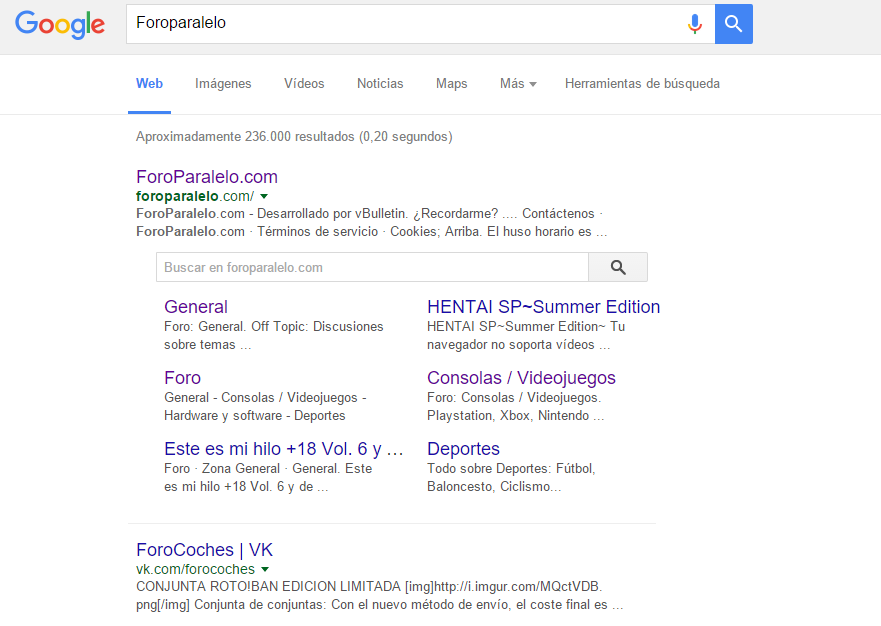Expand the arrow next to vk.com/forocoches
The height and width of the screenshot is (626, 881).
(265, 569)
